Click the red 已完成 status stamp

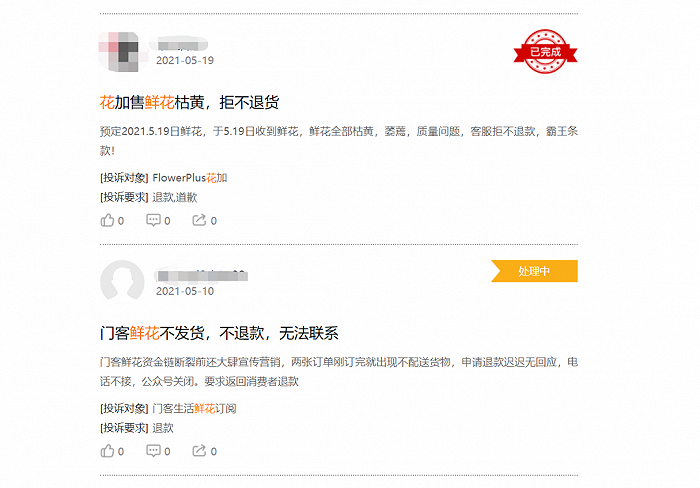tap(546, 52)
